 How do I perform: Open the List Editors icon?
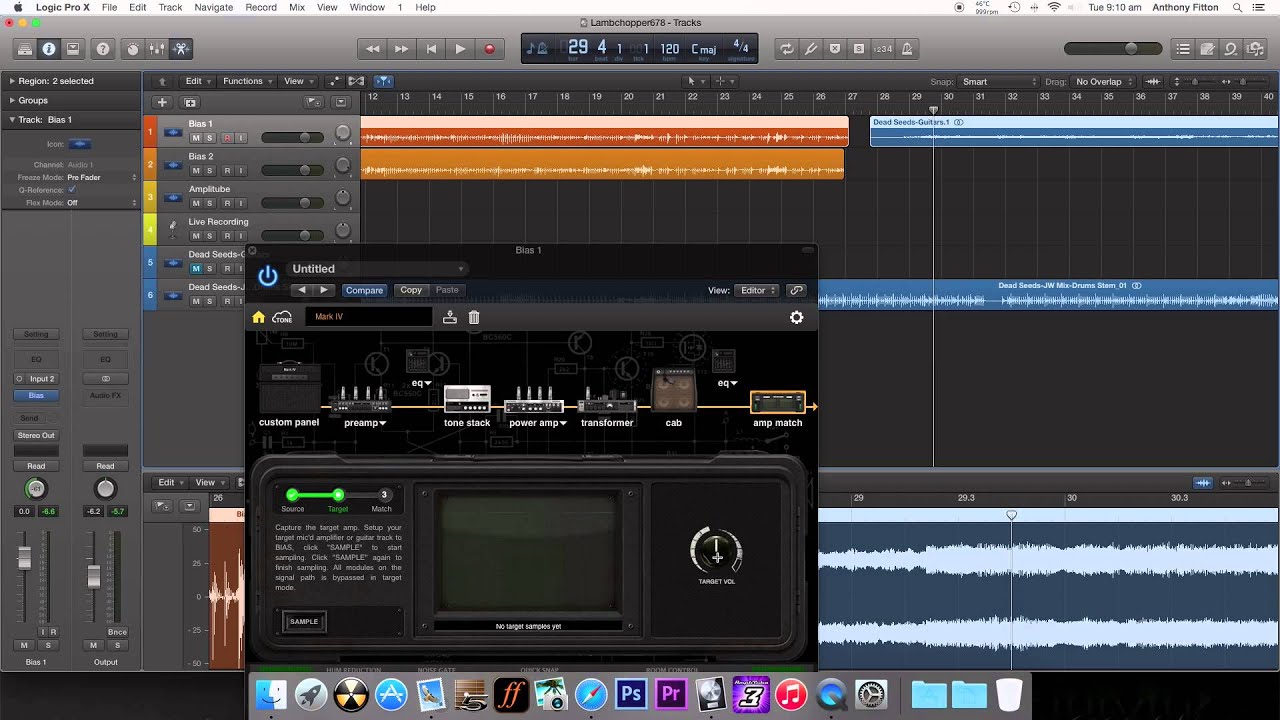1183,49
